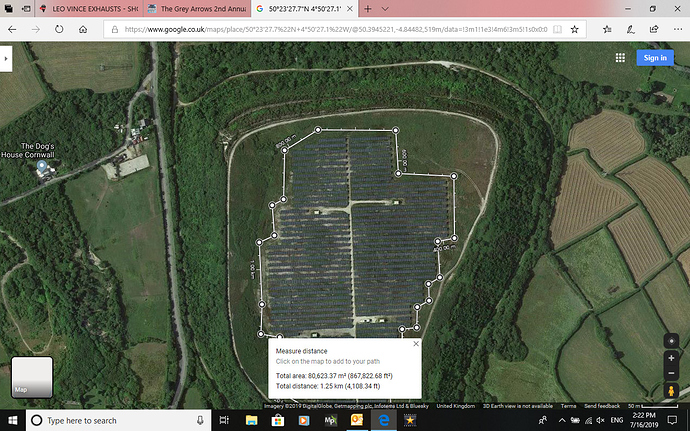690x431 pixels.
Task: Zoom out on the map
Action: pyautogui.click(x=671, y=373)
